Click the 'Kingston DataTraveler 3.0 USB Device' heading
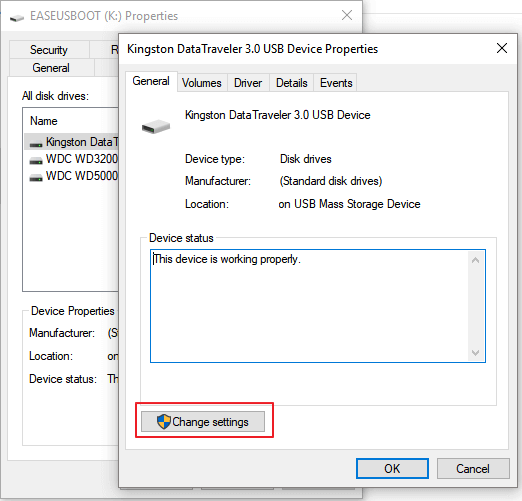522x501 pixels. point(278,115)
